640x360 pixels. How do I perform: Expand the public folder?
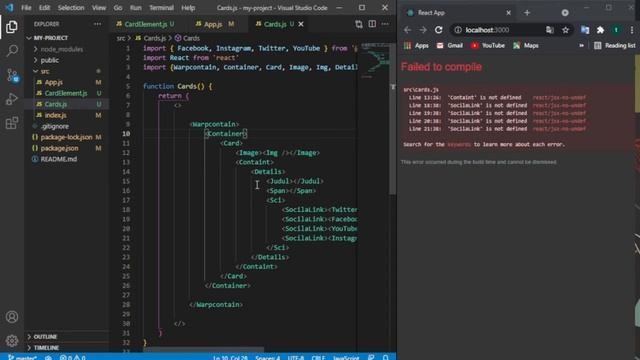tap(50, 60)
